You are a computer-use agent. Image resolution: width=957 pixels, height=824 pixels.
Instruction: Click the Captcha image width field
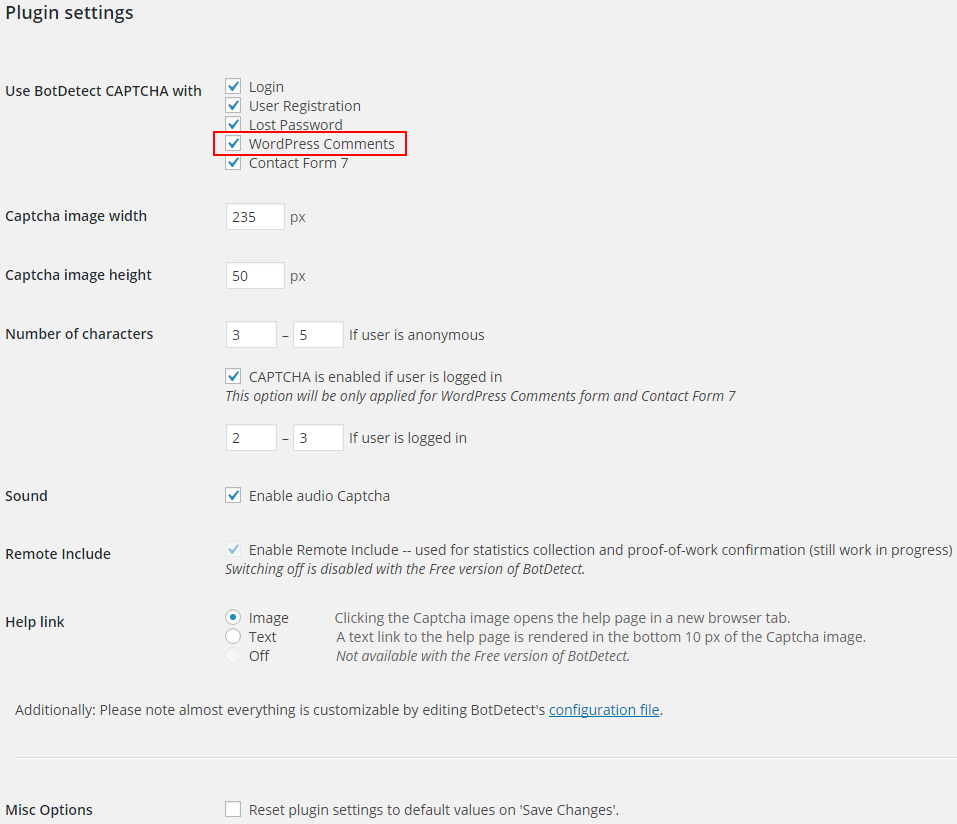(x=255, y=216)
